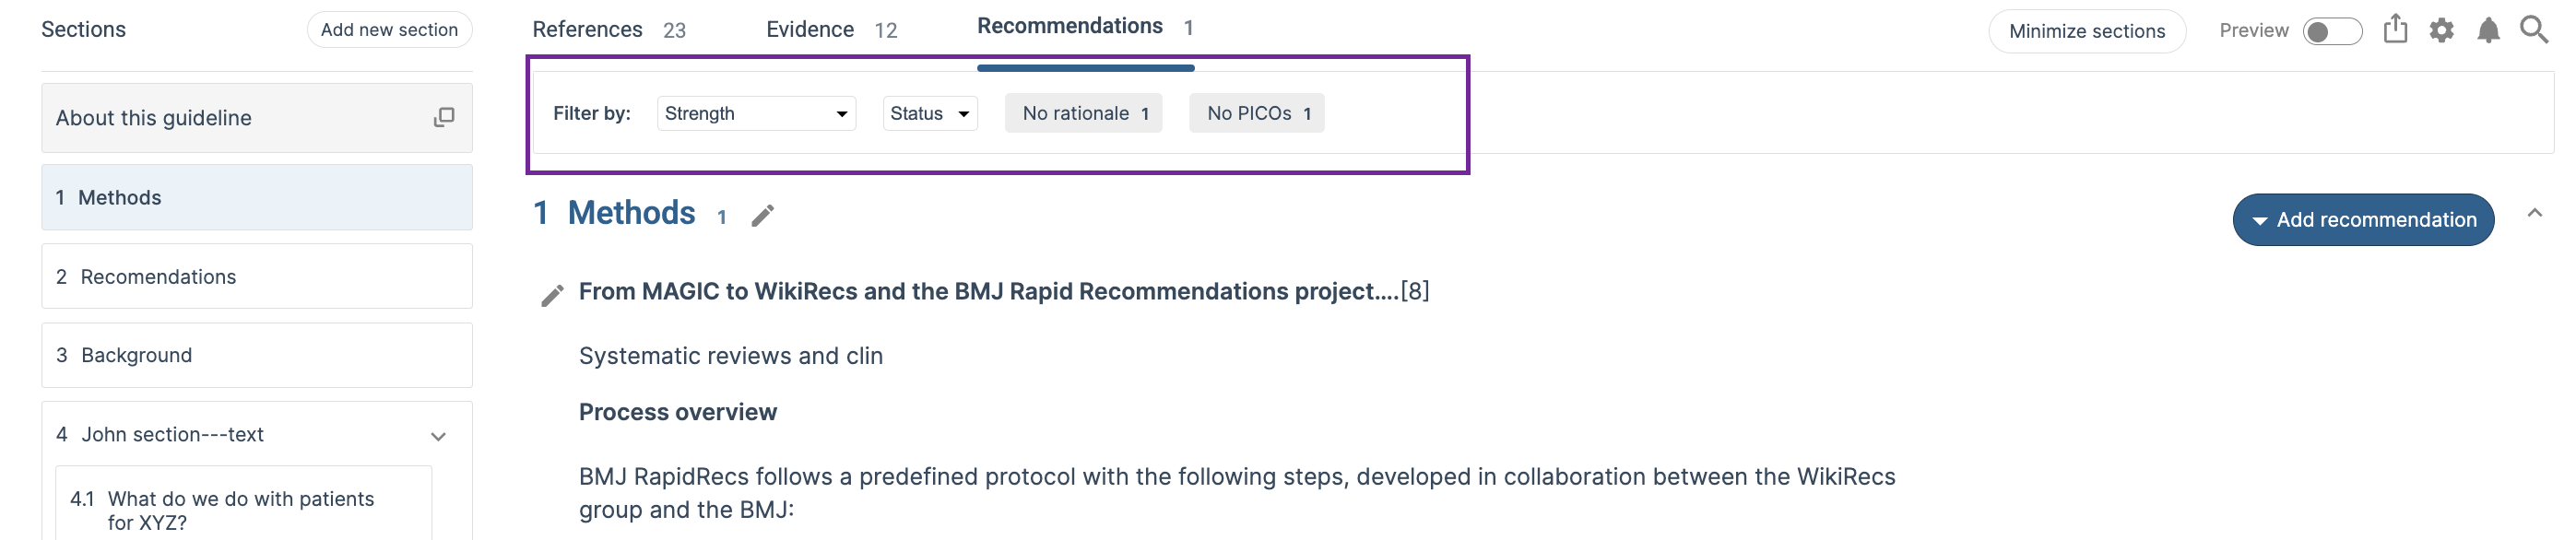Click the share/export icon
The width and height of the screenshot is (2576, 540).
(x=2395, y=30)
